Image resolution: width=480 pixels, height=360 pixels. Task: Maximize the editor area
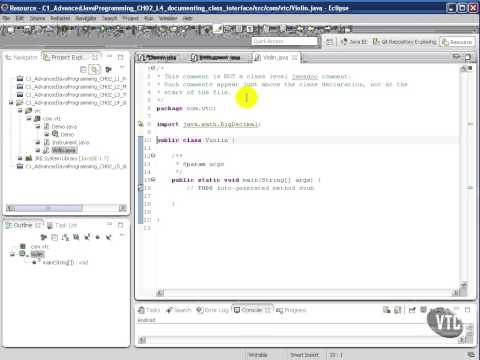coord(468,57)
